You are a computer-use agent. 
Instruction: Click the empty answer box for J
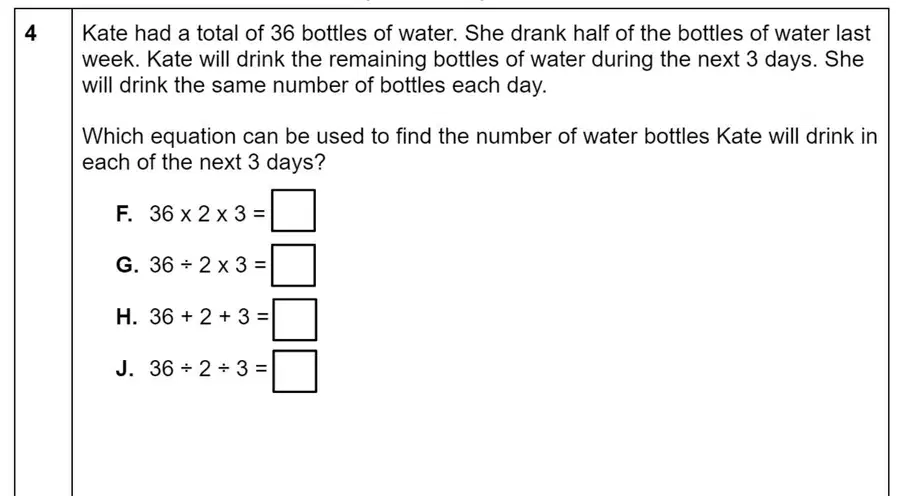[x=294, y=371]
